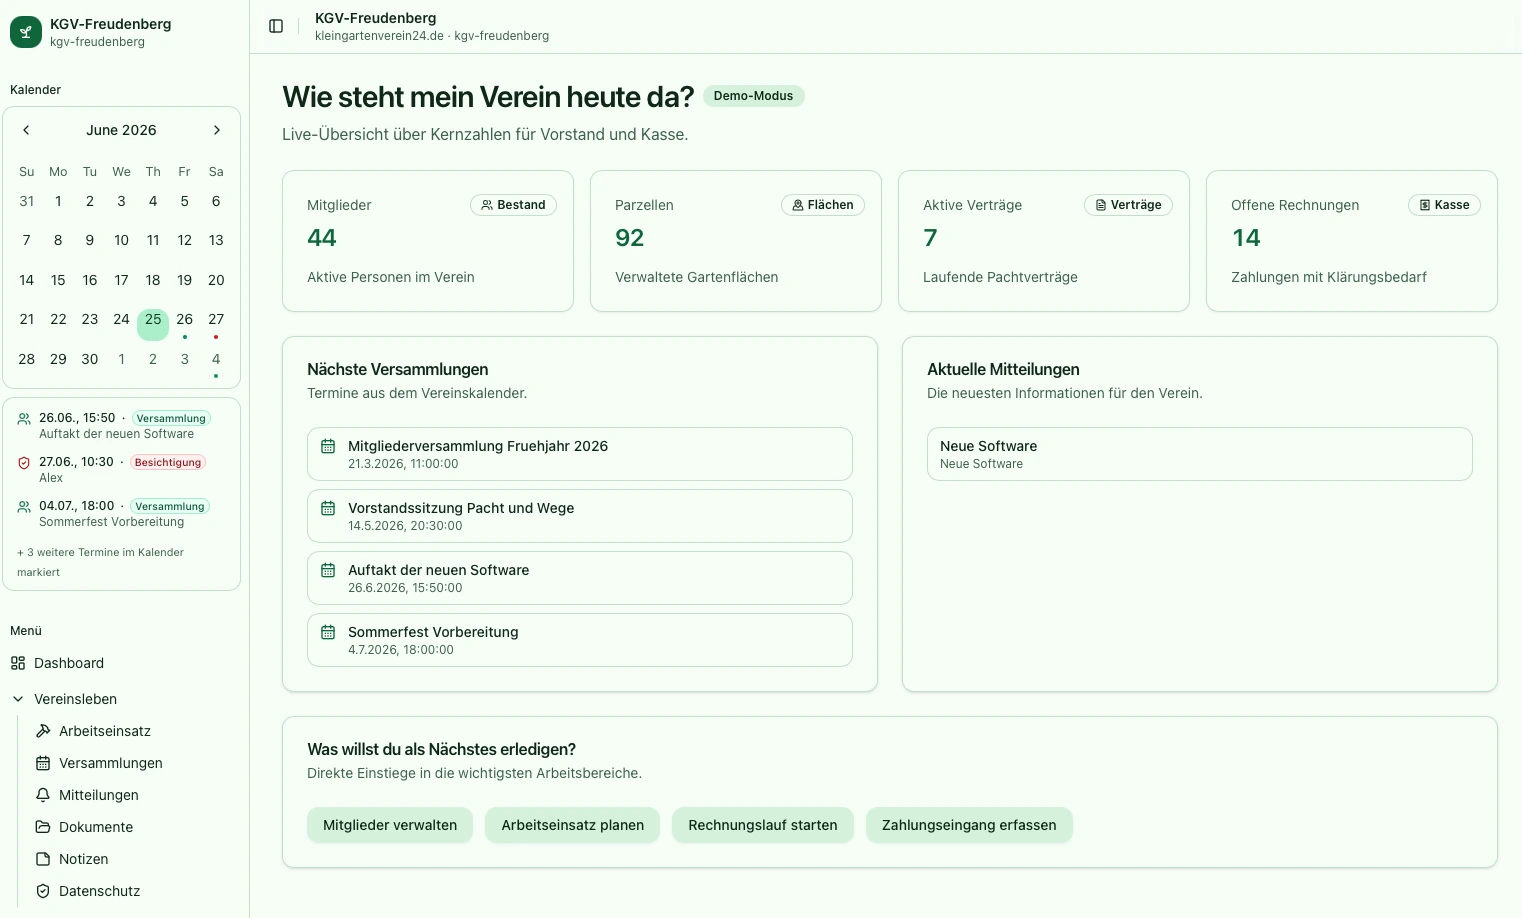Click '+ 3 weitere Termine im Kalender' text

[100, 562]
